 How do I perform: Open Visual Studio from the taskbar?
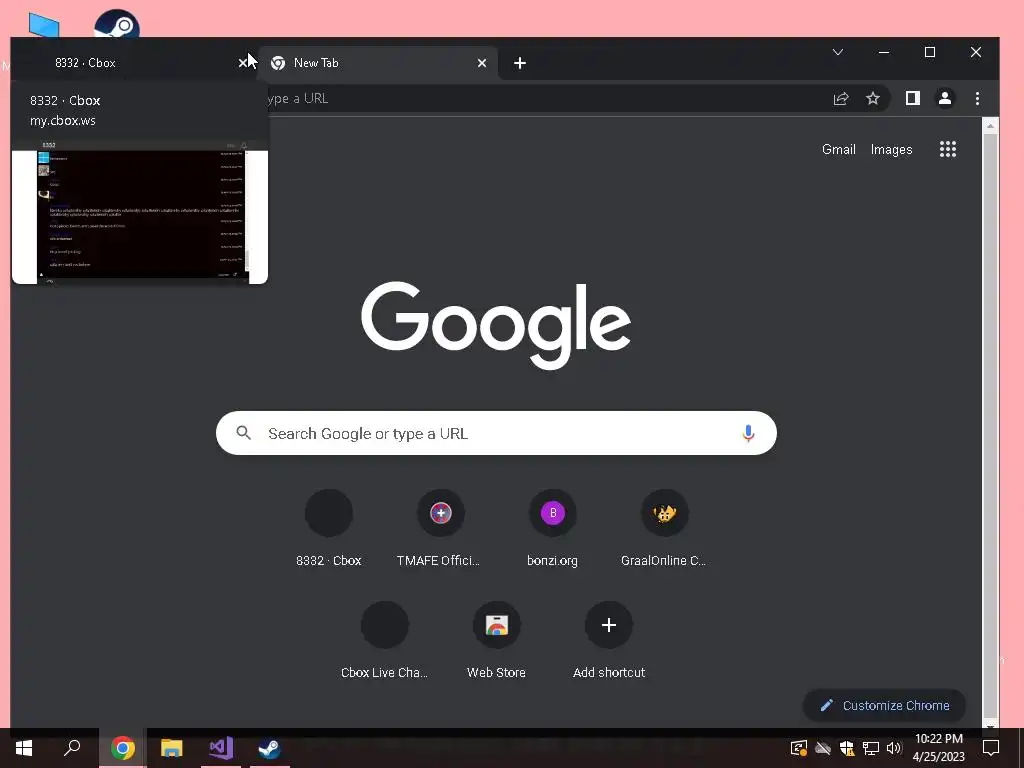coord(221,748)
